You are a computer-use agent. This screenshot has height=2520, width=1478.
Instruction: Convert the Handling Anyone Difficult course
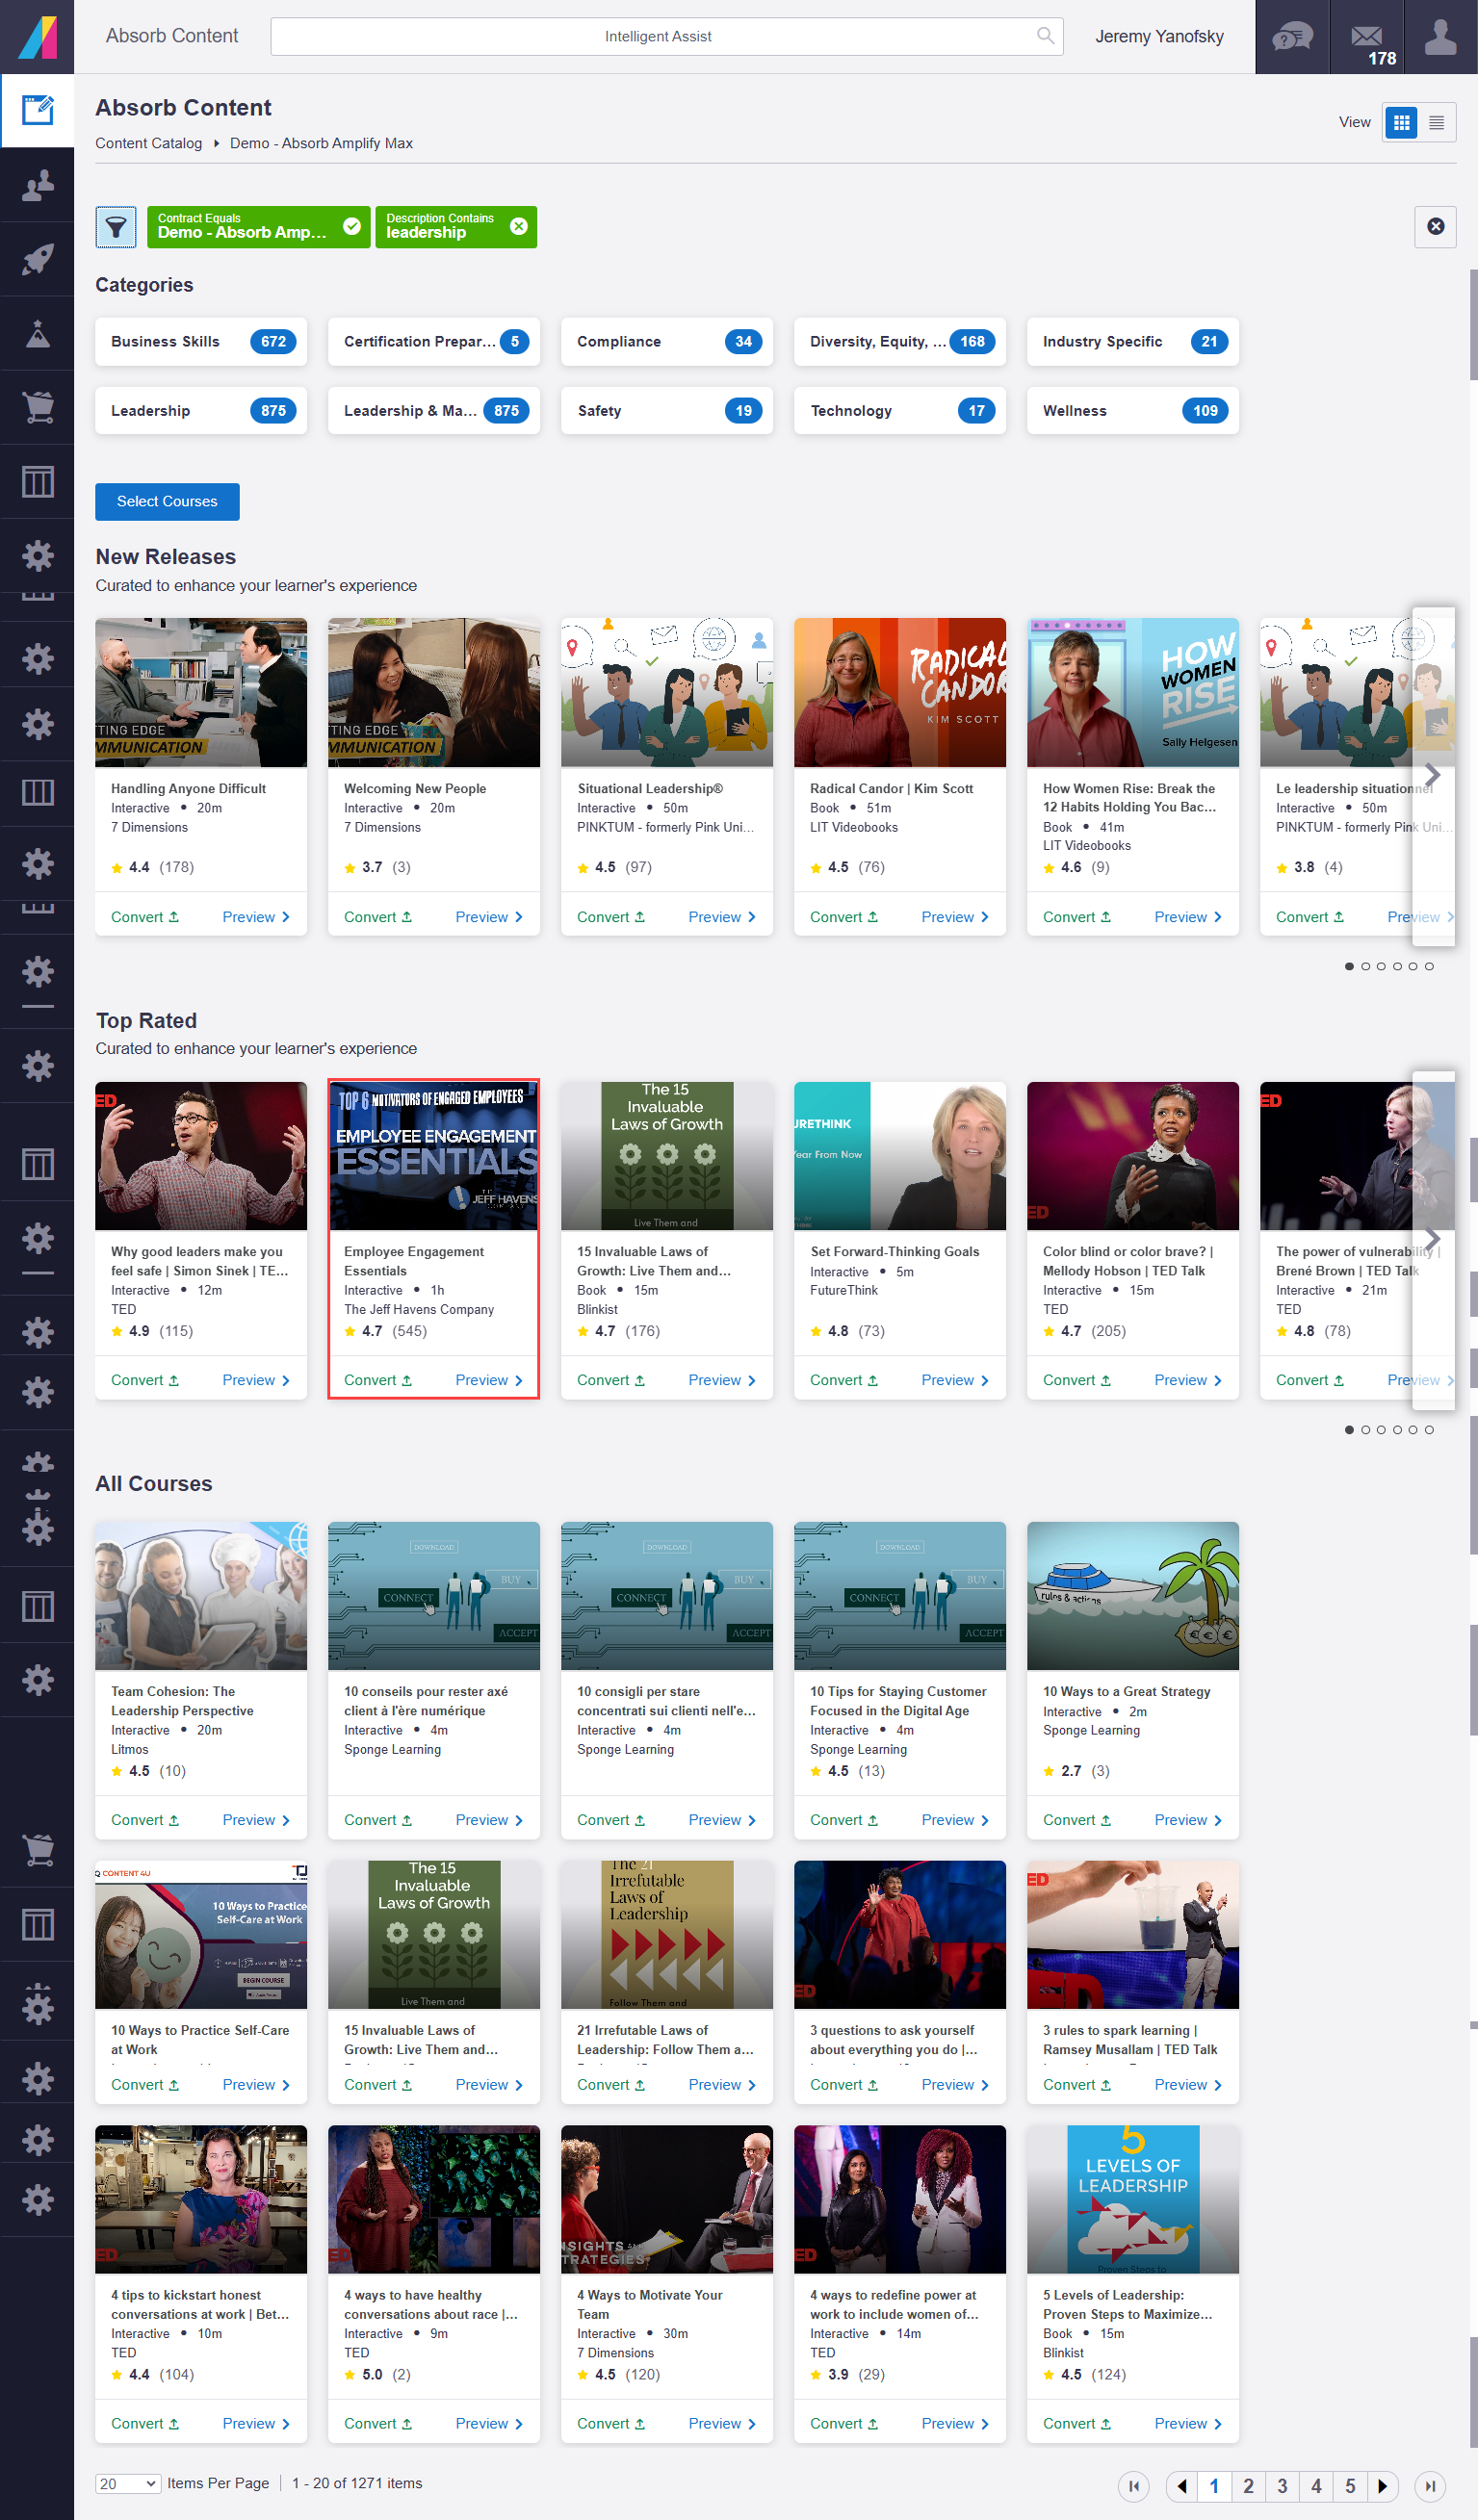pyautogui.click(x=145, y=917)
